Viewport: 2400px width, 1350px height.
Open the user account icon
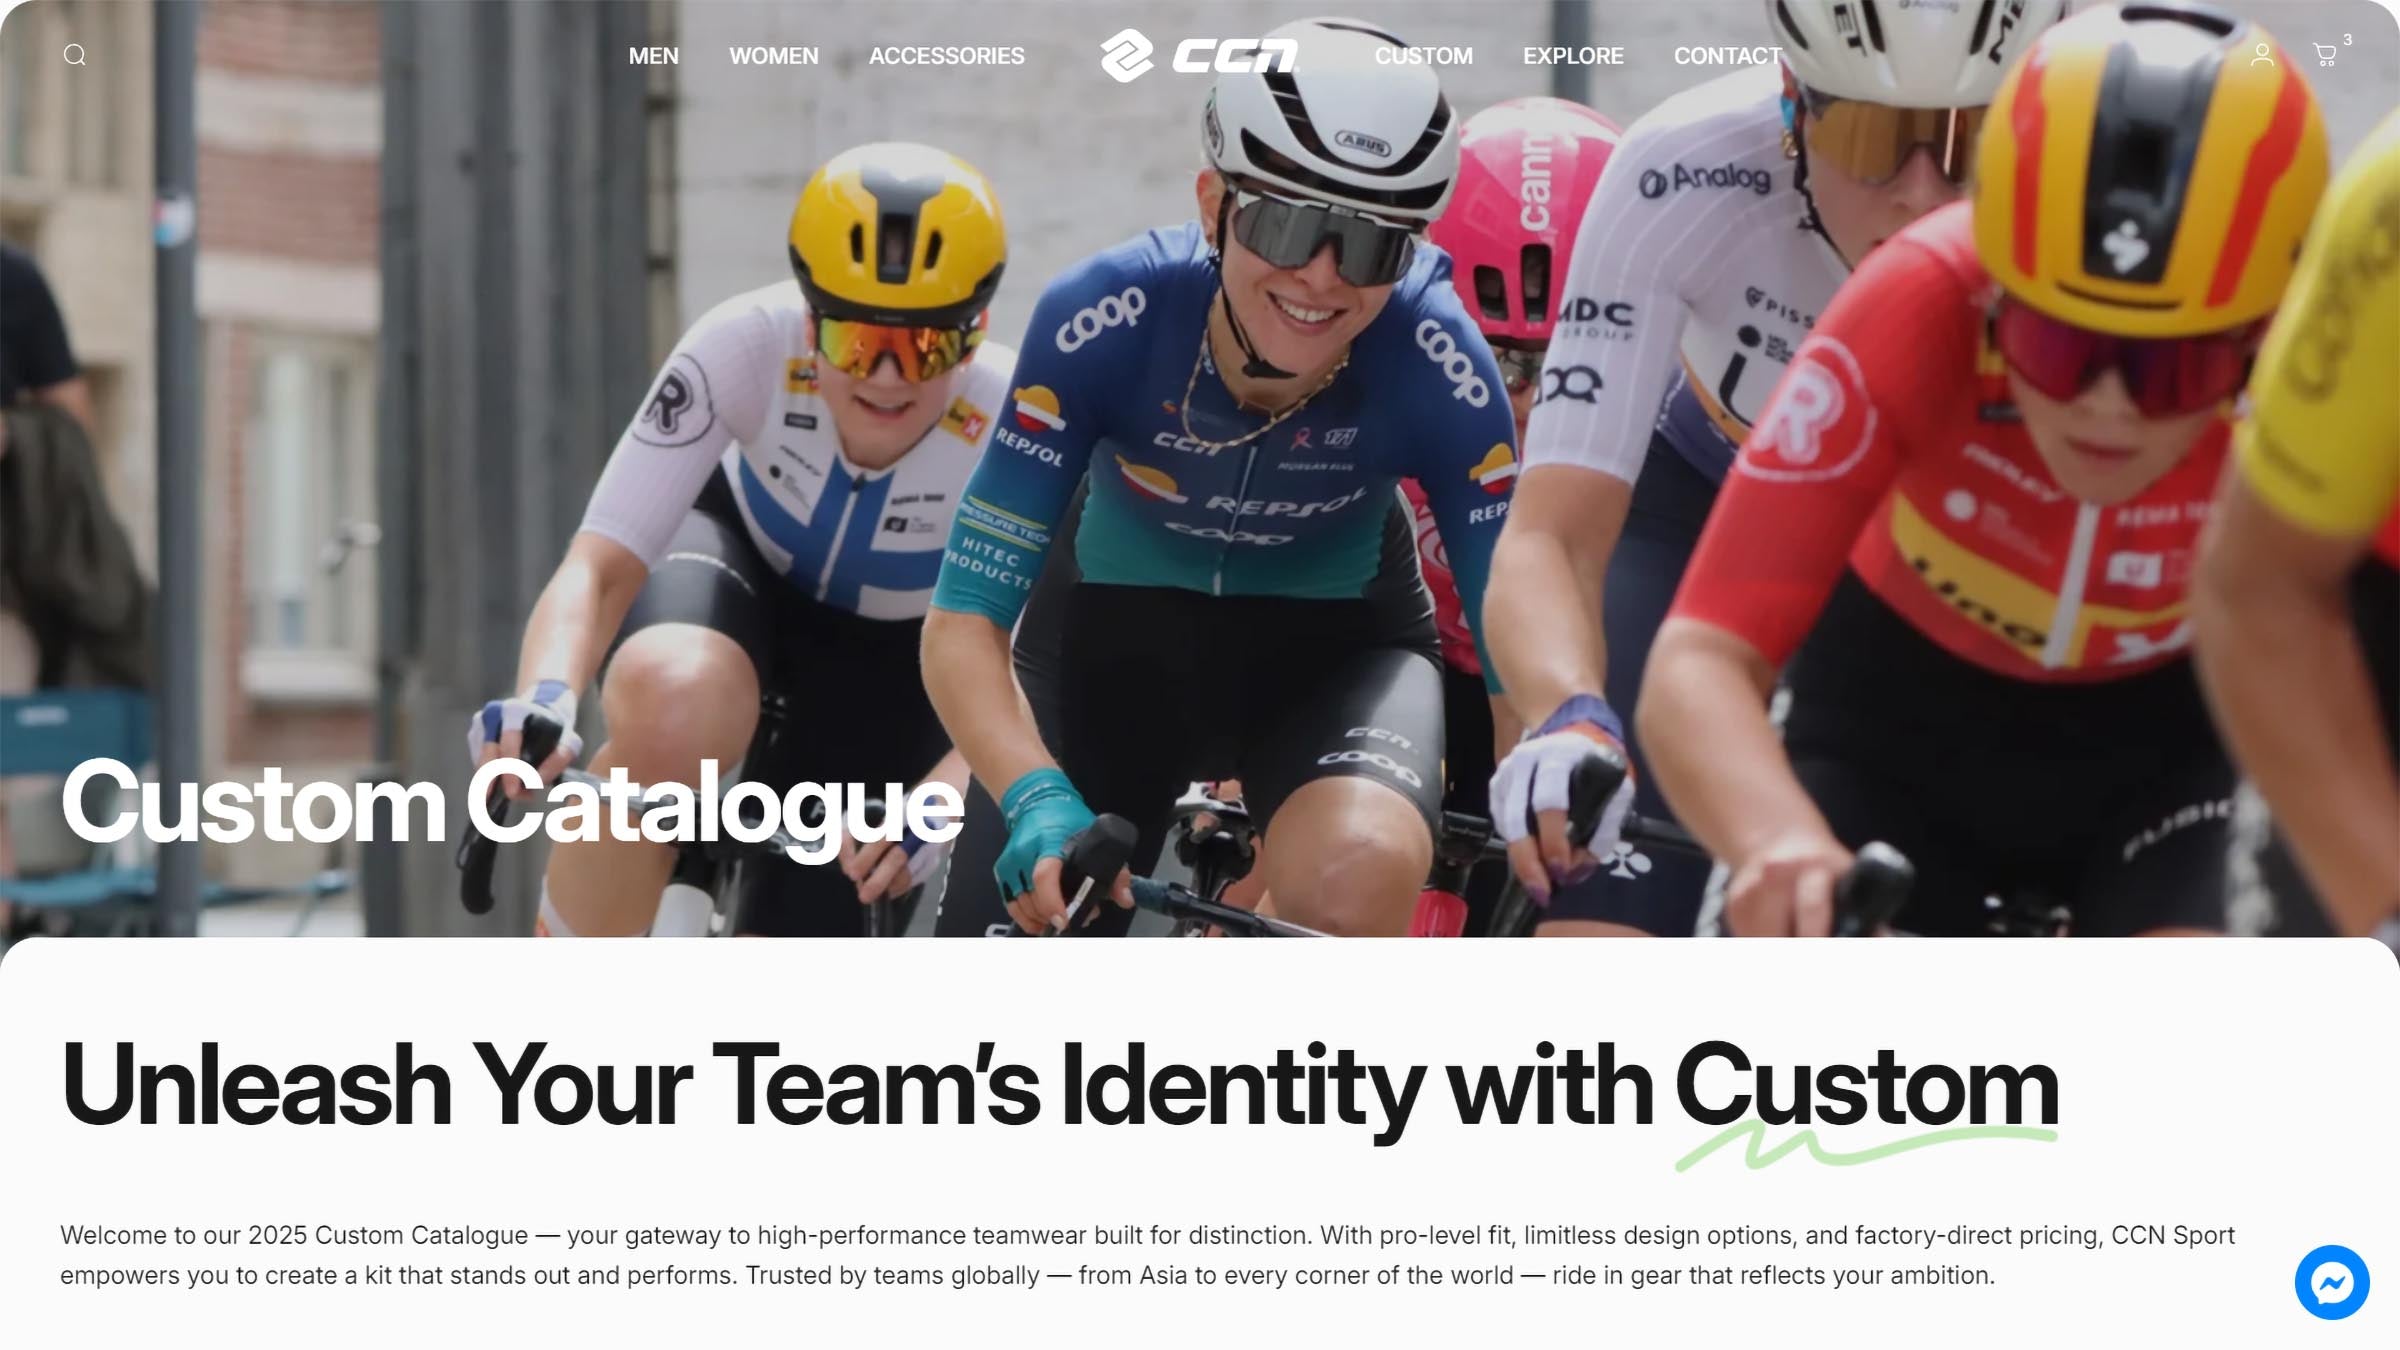[x=2262, y=55]
